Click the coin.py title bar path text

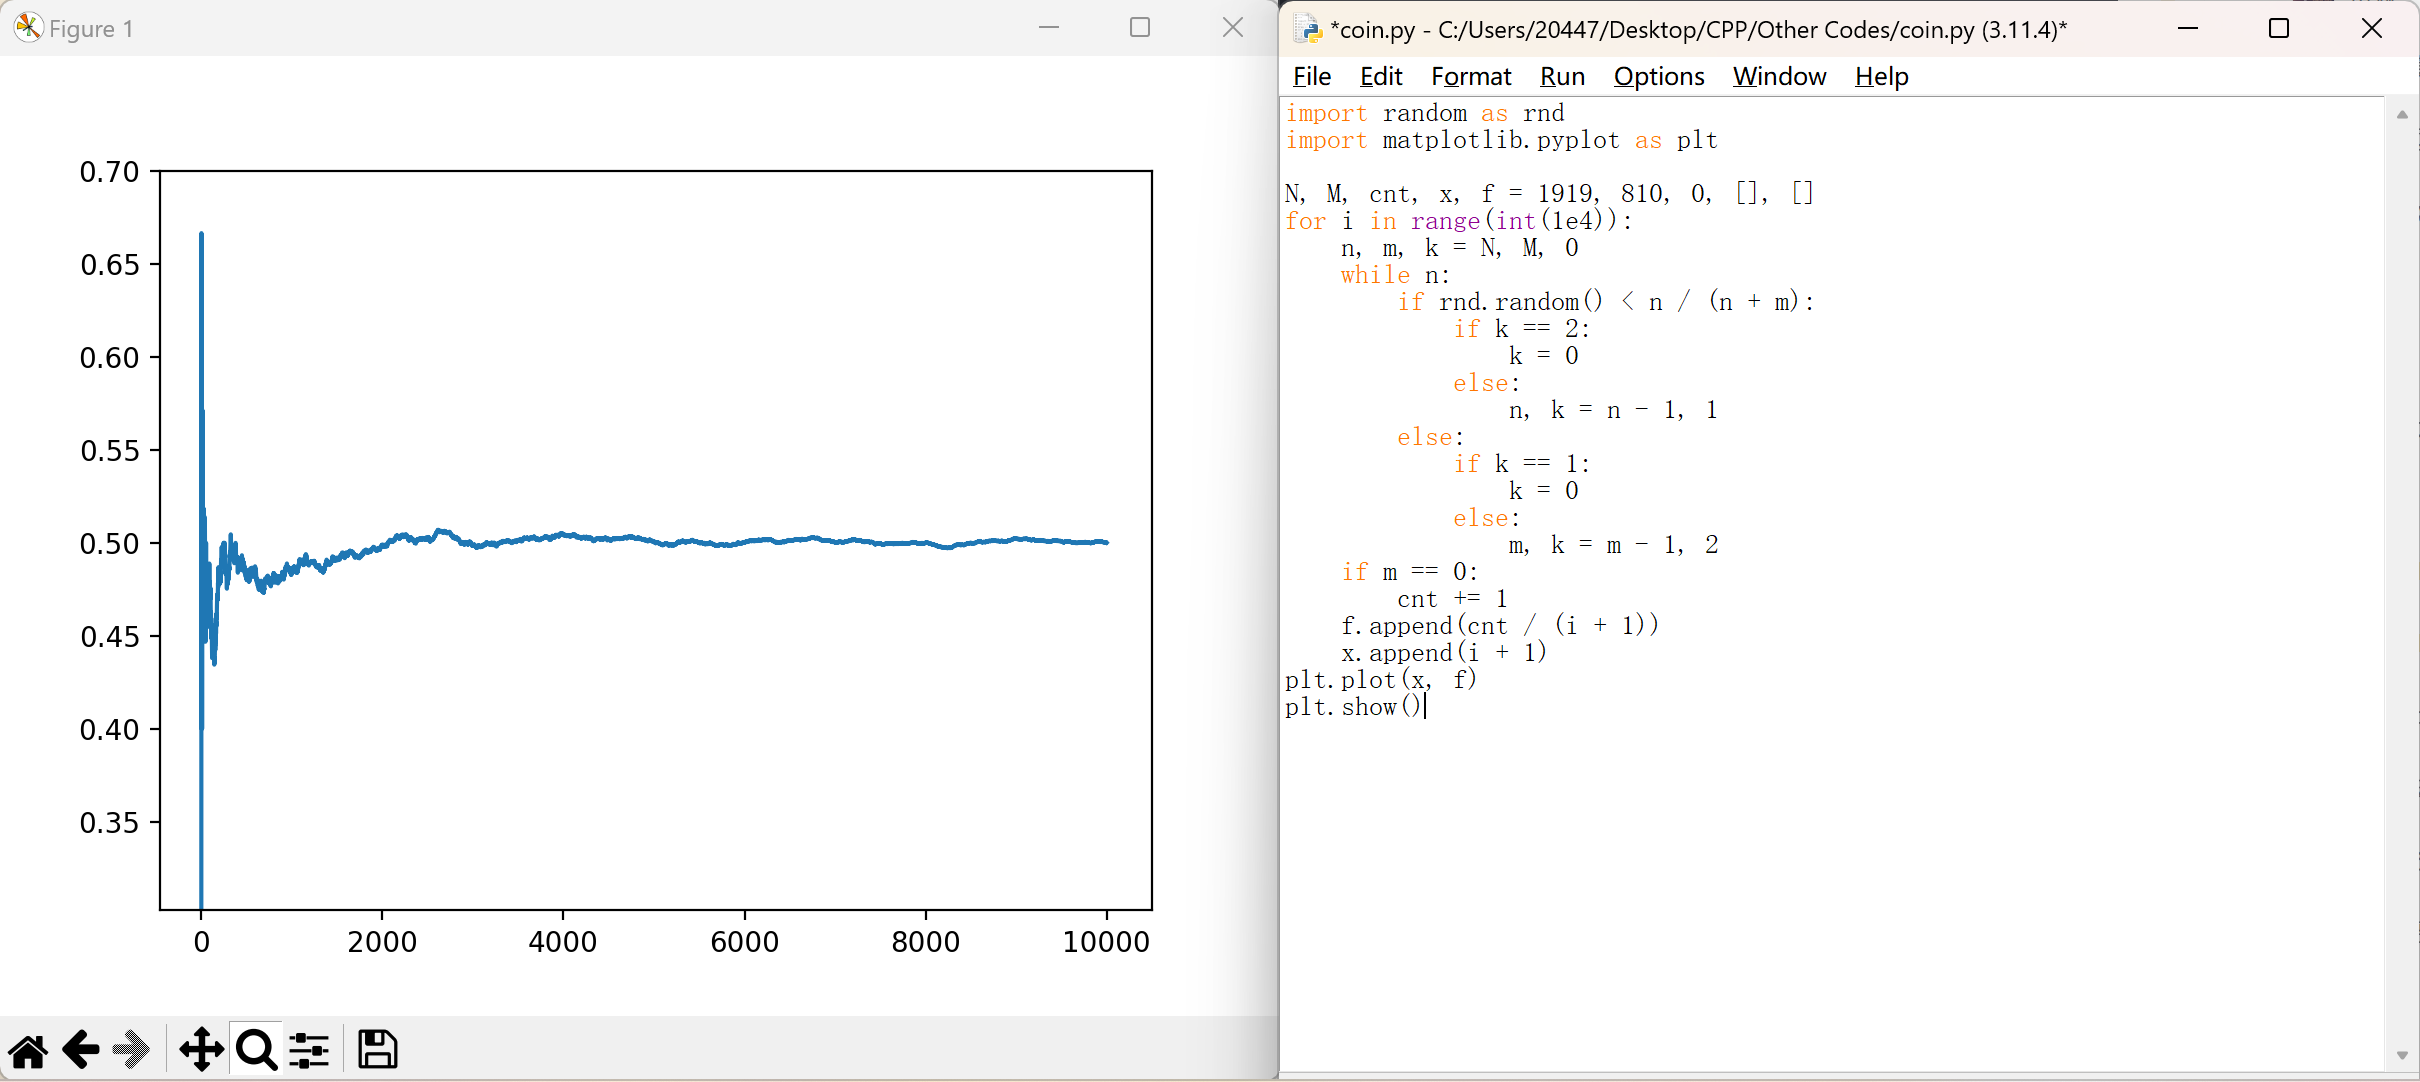tap(1699, 29)
